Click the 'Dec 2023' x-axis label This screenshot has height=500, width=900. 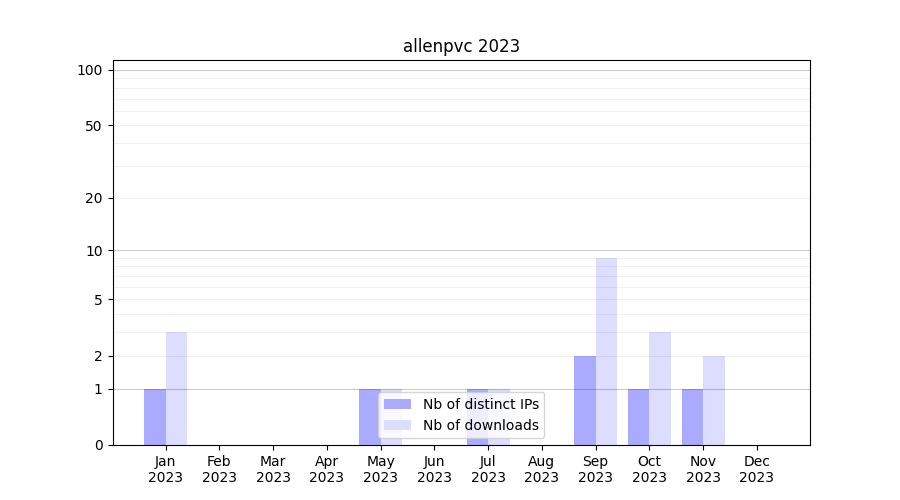click(x=757, y=469)
